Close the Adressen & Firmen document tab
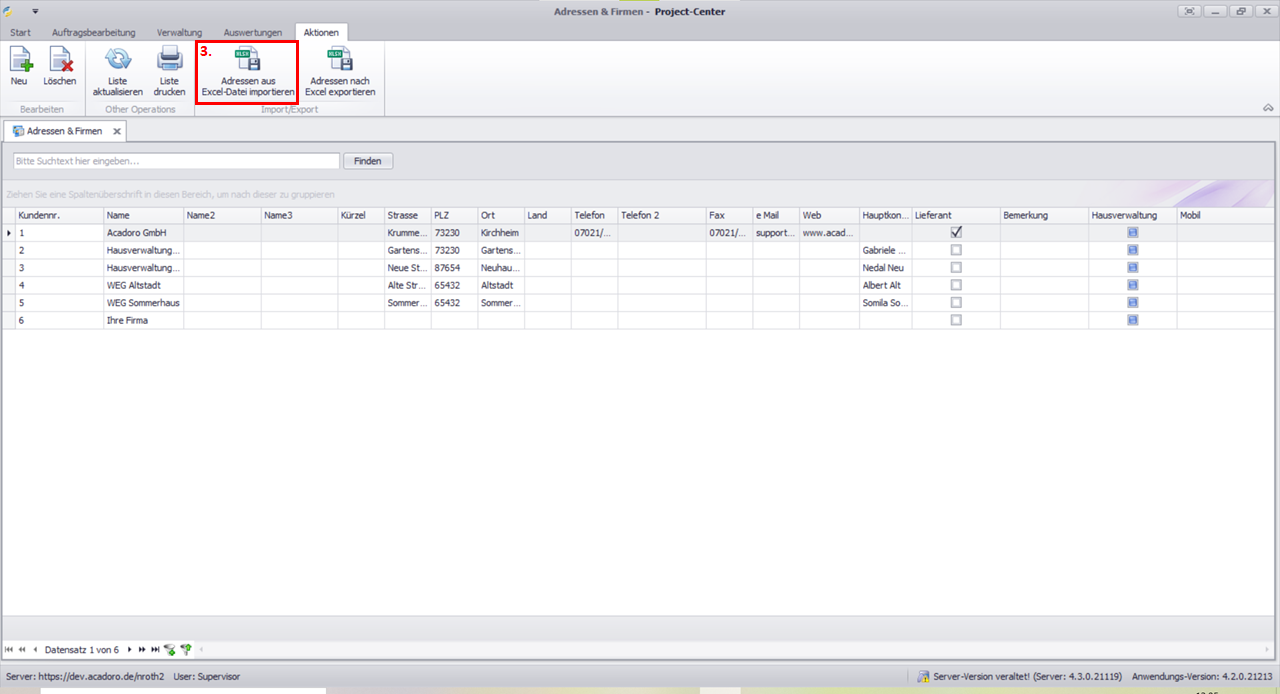This screenshot has height=694, width=1280. (x=116, y=131)
